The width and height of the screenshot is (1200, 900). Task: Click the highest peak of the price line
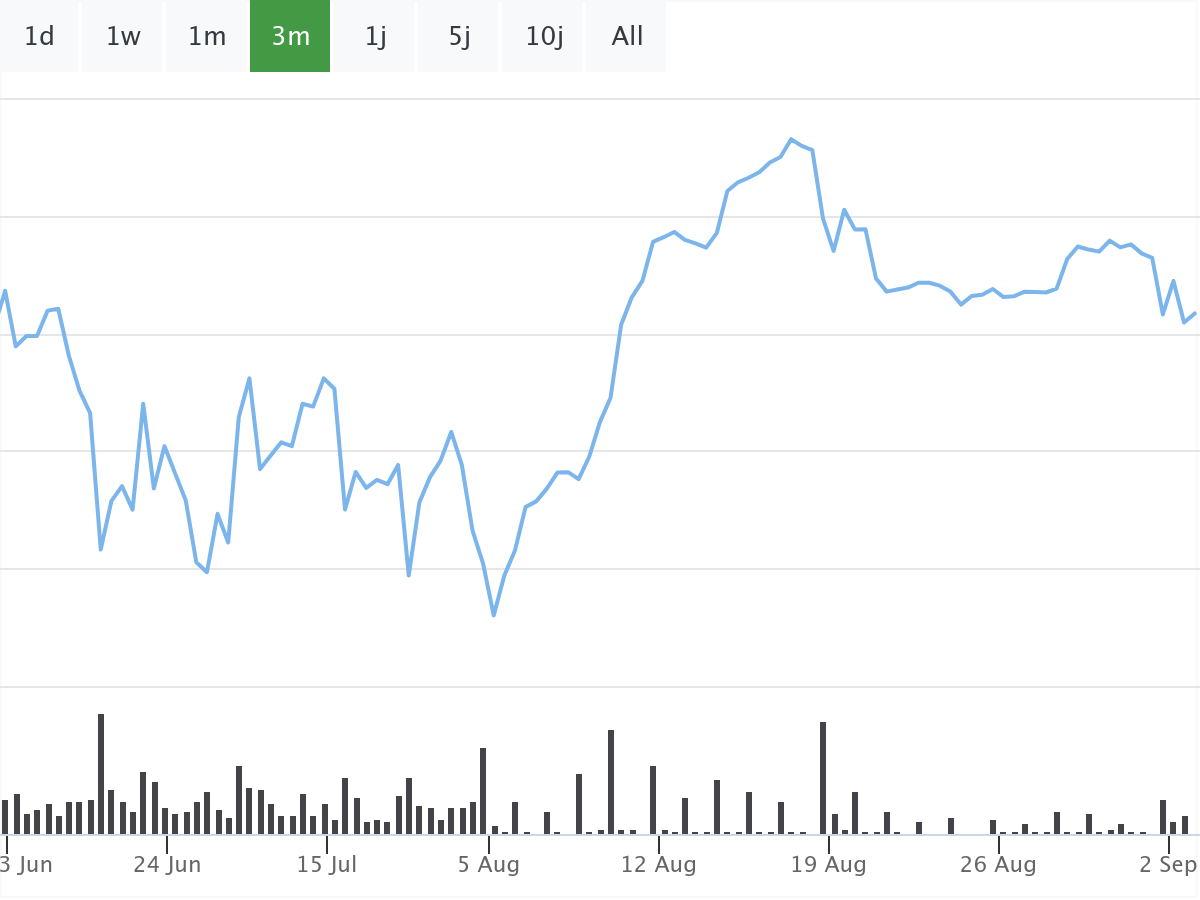click(791, 139)
